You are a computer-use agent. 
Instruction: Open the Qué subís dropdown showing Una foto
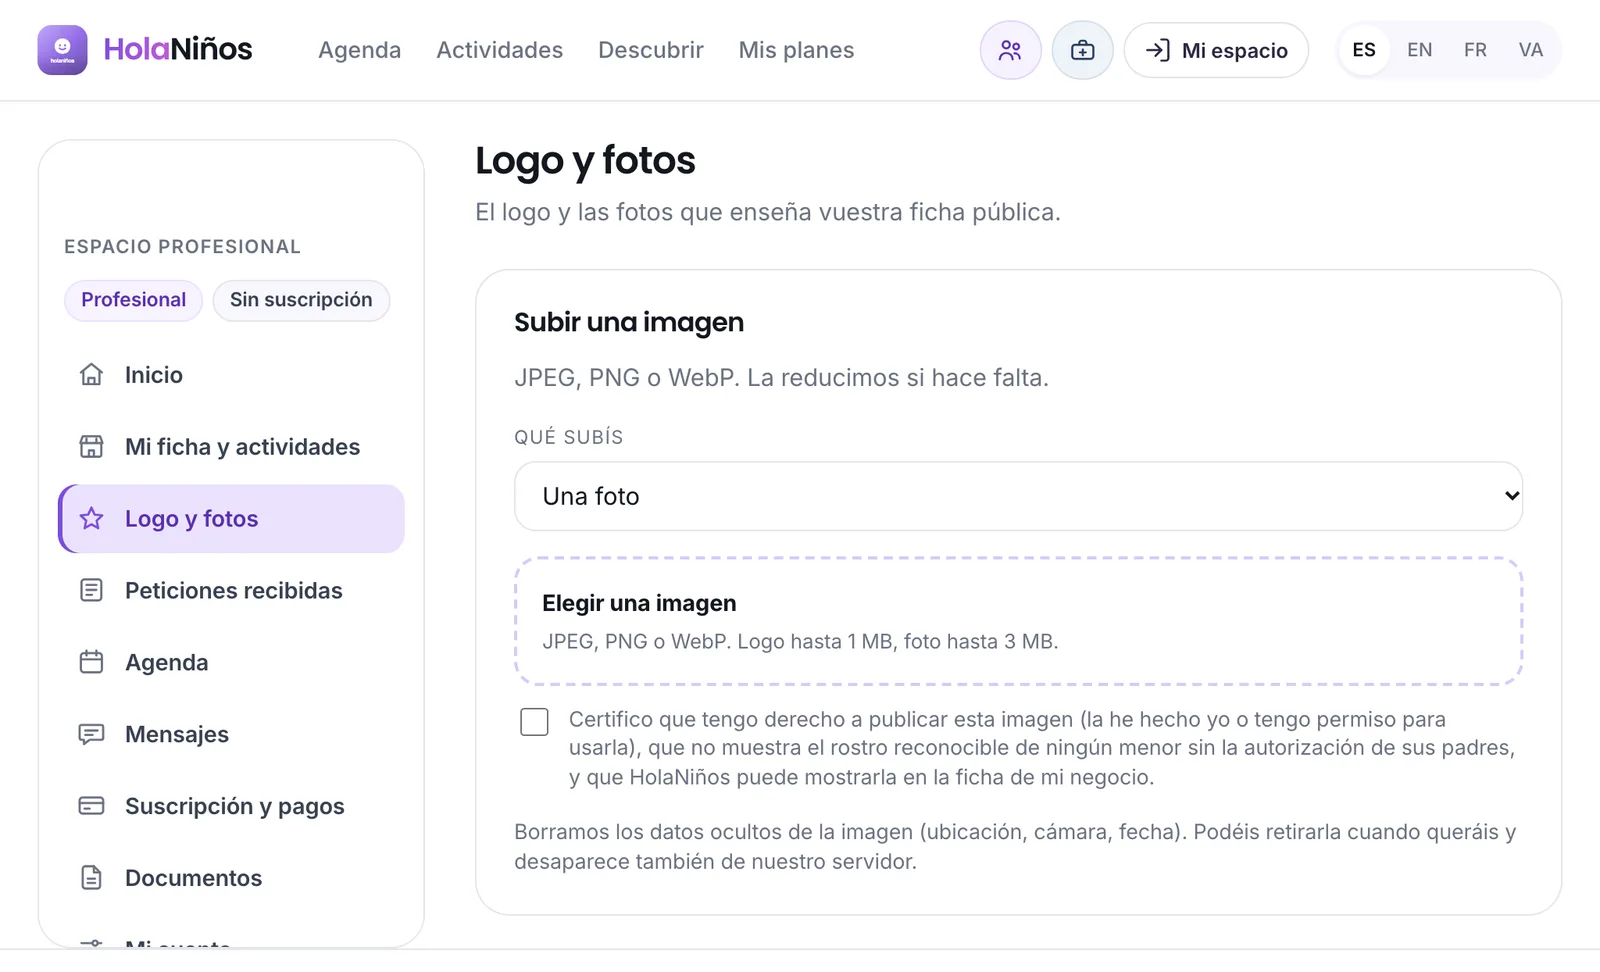(x=1018, y=496)
